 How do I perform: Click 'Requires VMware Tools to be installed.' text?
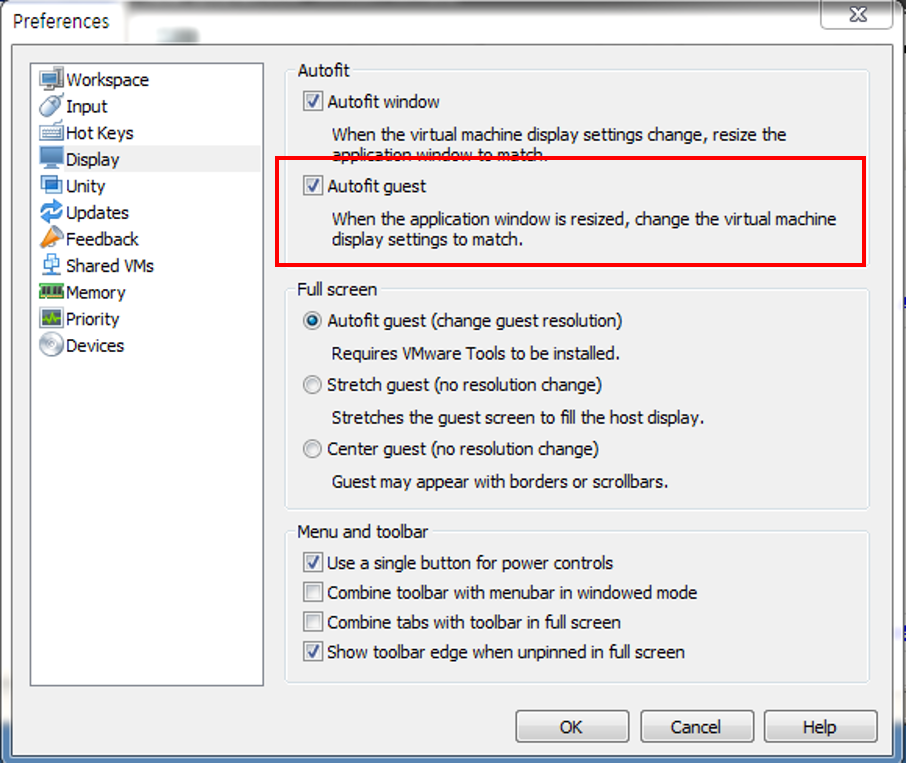click(x=475, y=353)
